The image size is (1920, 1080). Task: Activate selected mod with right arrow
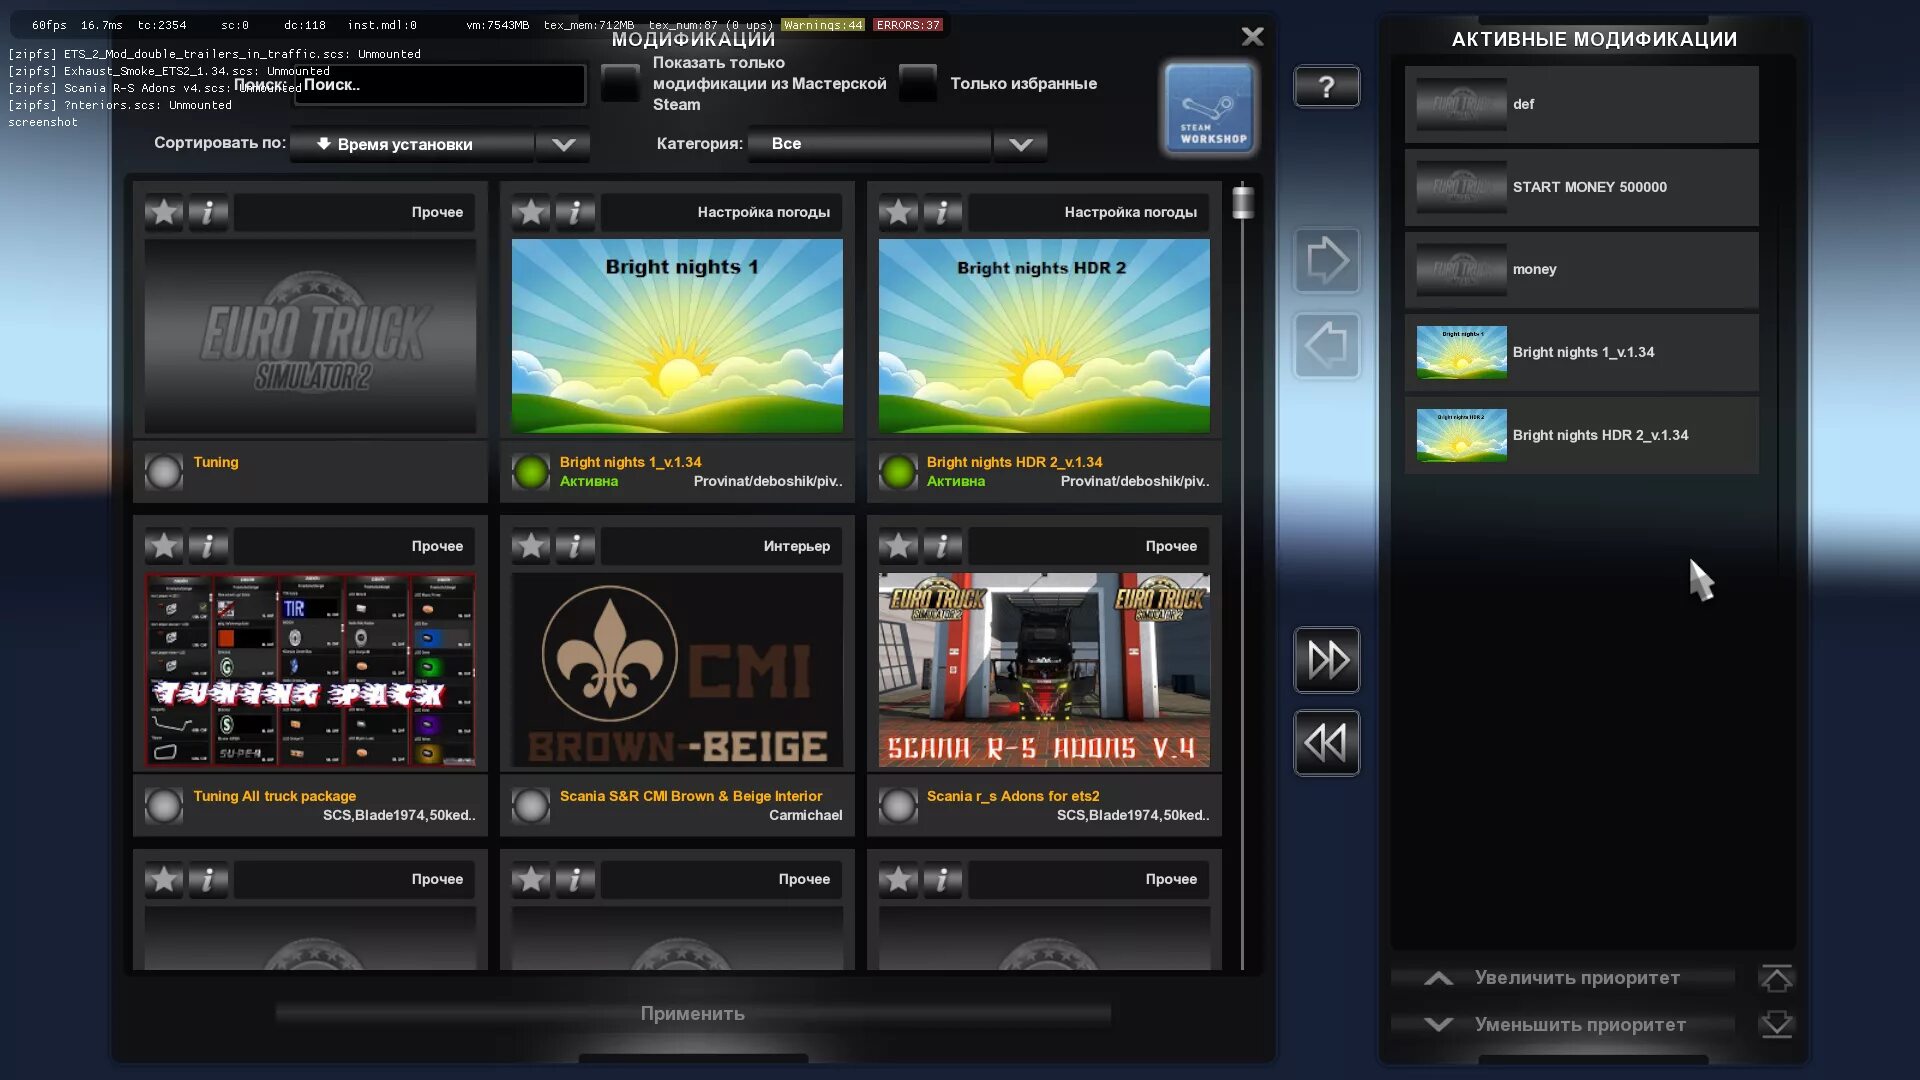[1326, 261]
